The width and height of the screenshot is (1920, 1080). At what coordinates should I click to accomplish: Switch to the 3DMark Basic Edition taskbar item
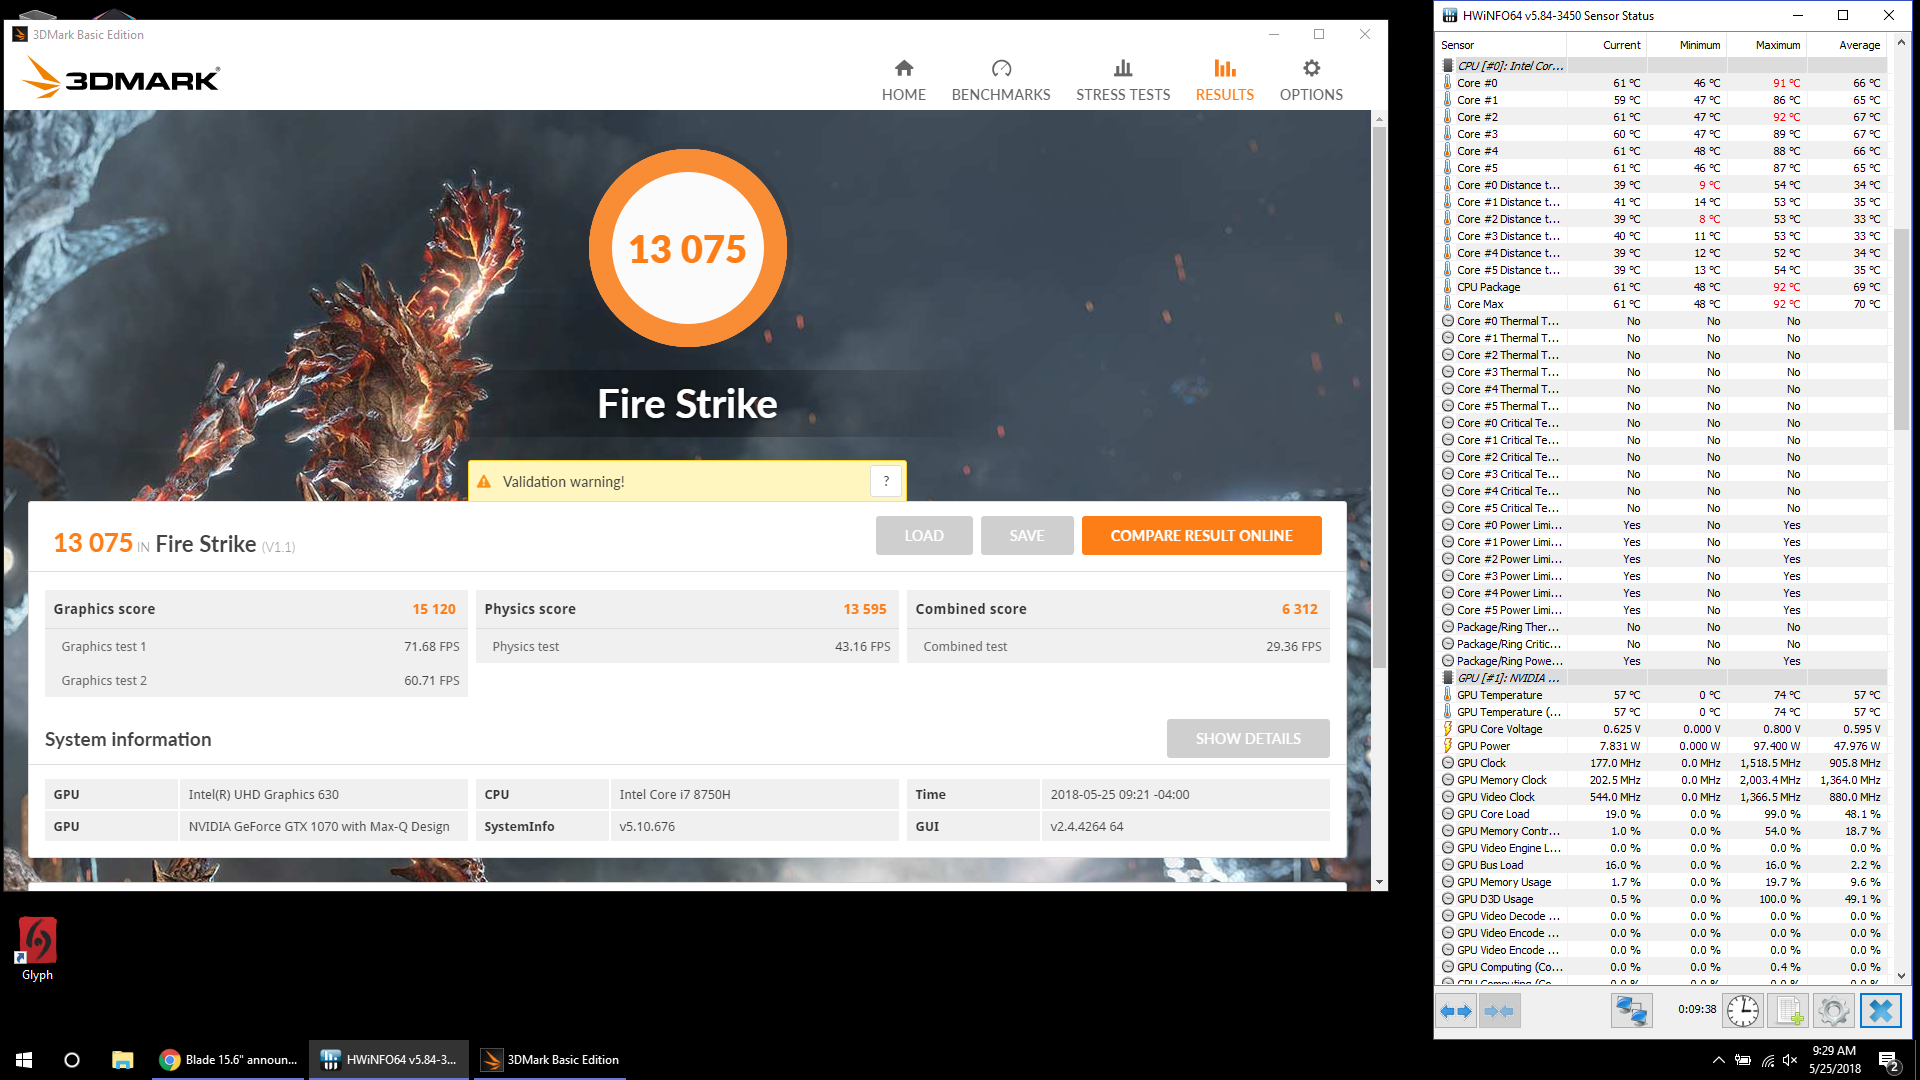click(550, 1060)
